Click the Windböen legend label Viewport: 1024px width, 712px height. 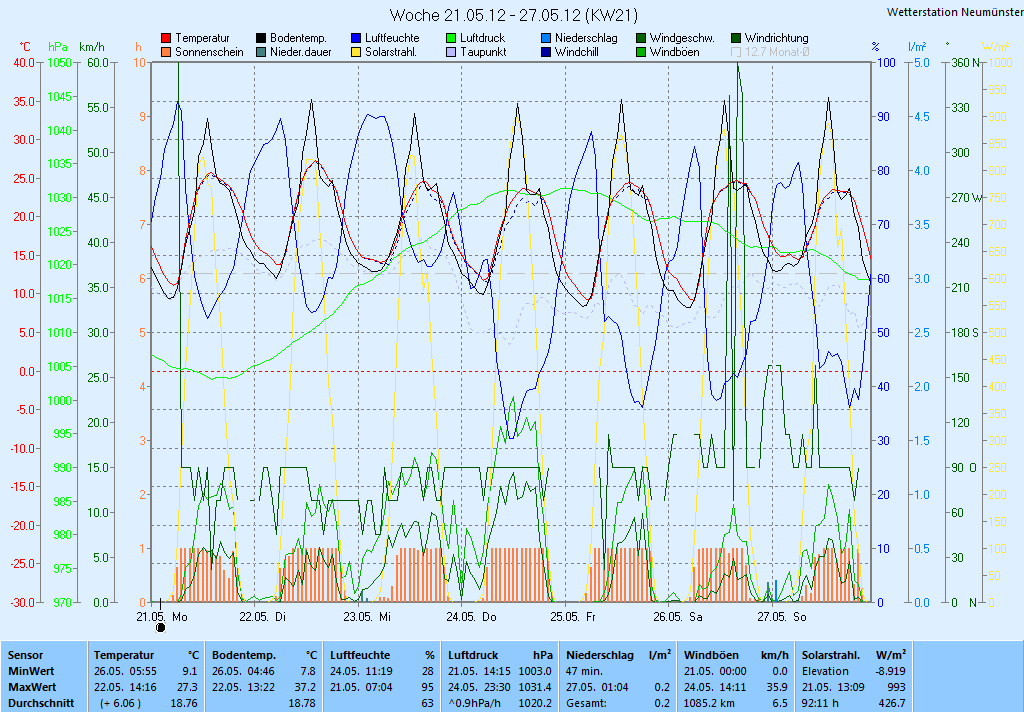coord(675,52)
